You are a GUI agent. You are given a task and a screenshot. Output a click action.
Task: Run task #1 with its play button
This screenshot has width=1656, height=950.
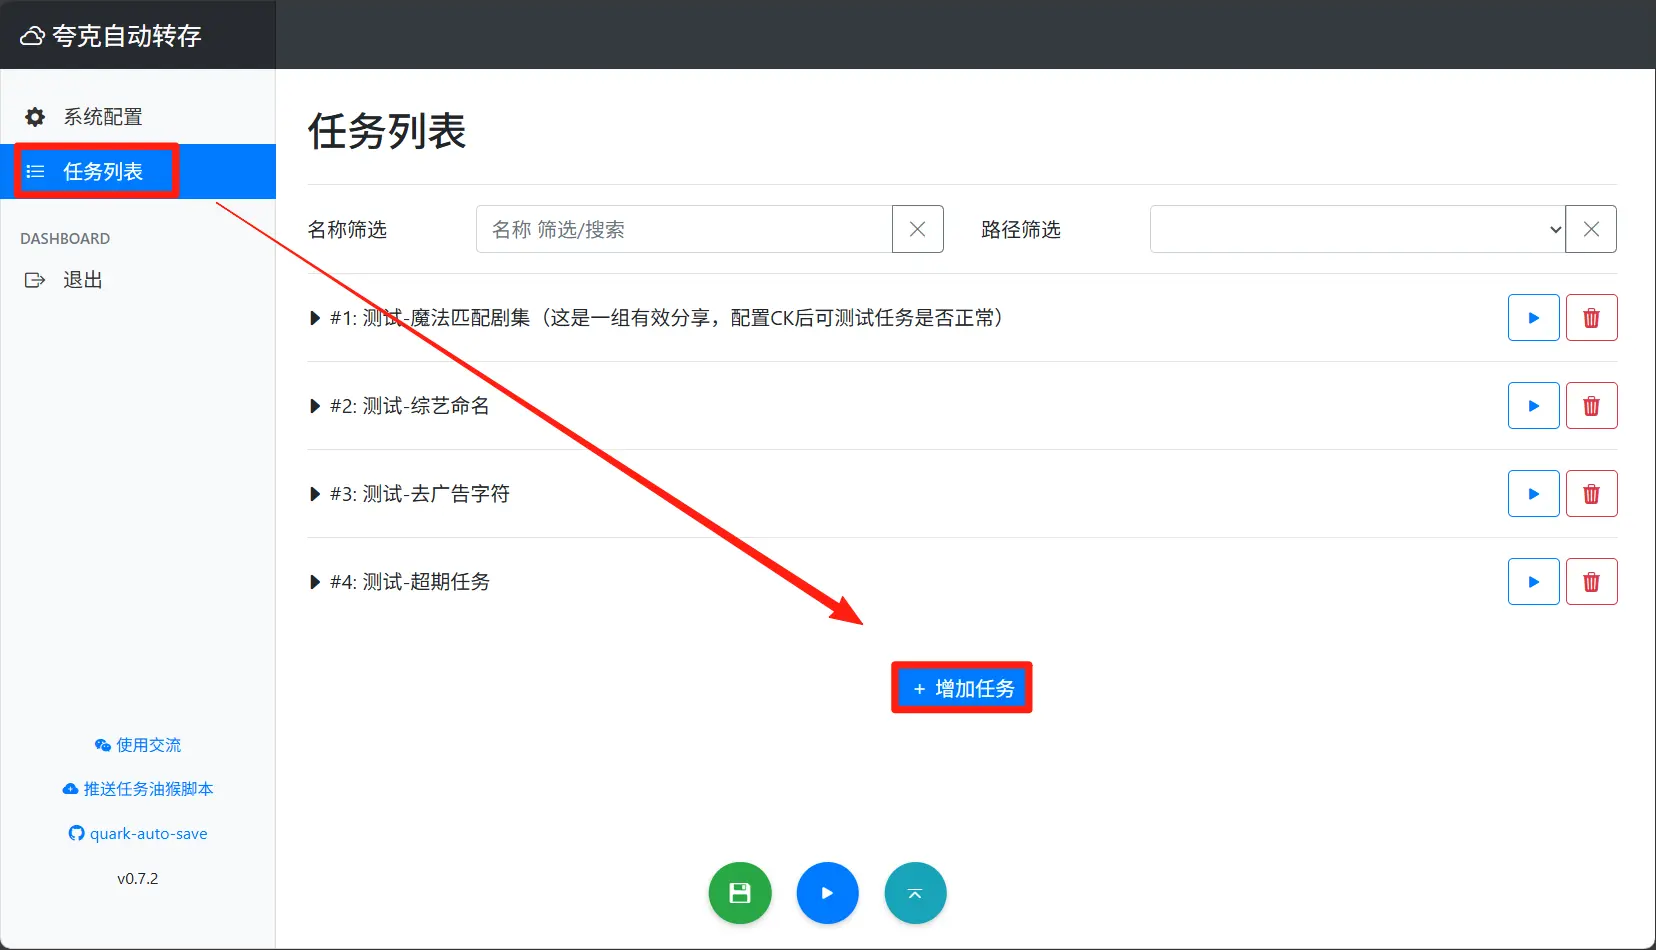[1533, 318]
